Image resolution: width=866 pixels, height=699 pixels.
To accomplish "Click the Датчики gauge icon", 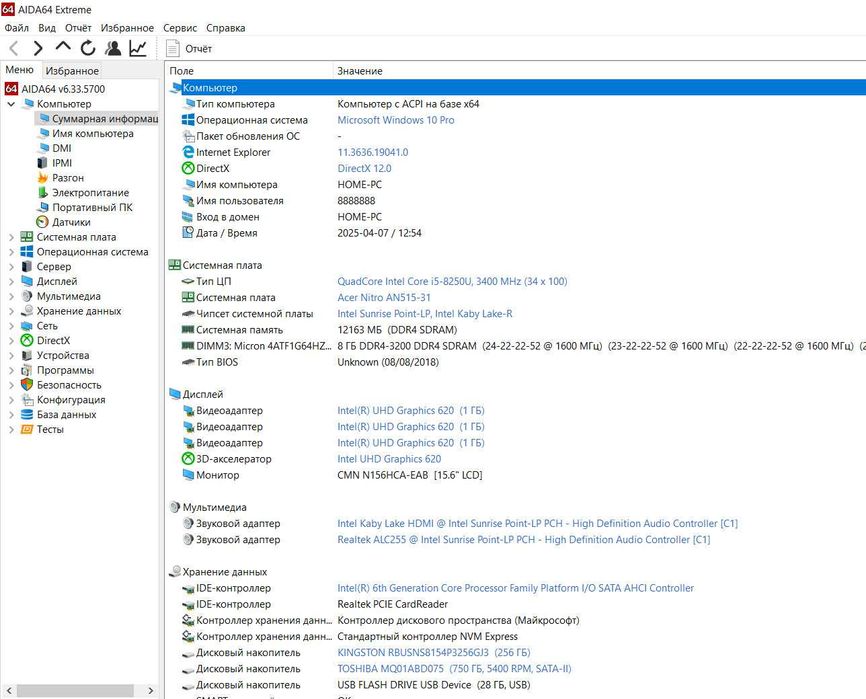I will pyautogui.click(x=43, y=222).
